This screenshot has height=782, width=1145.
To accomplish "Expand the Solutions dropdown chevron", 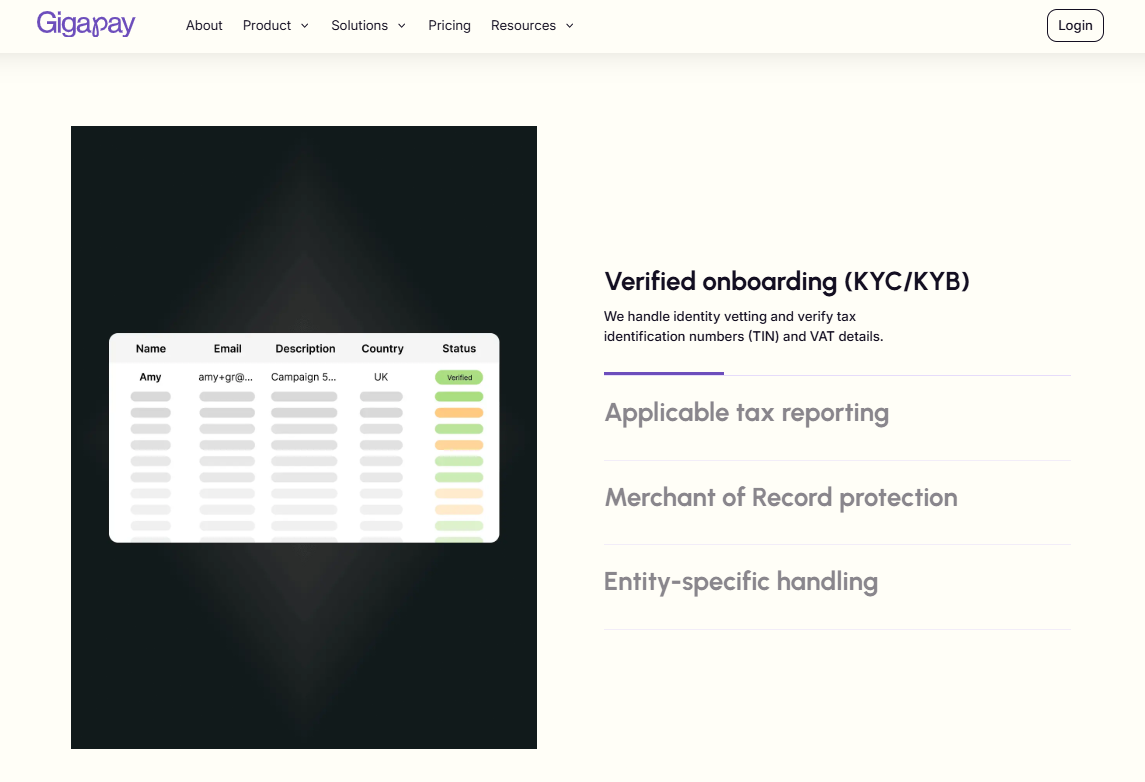I will tap(402, 26).
